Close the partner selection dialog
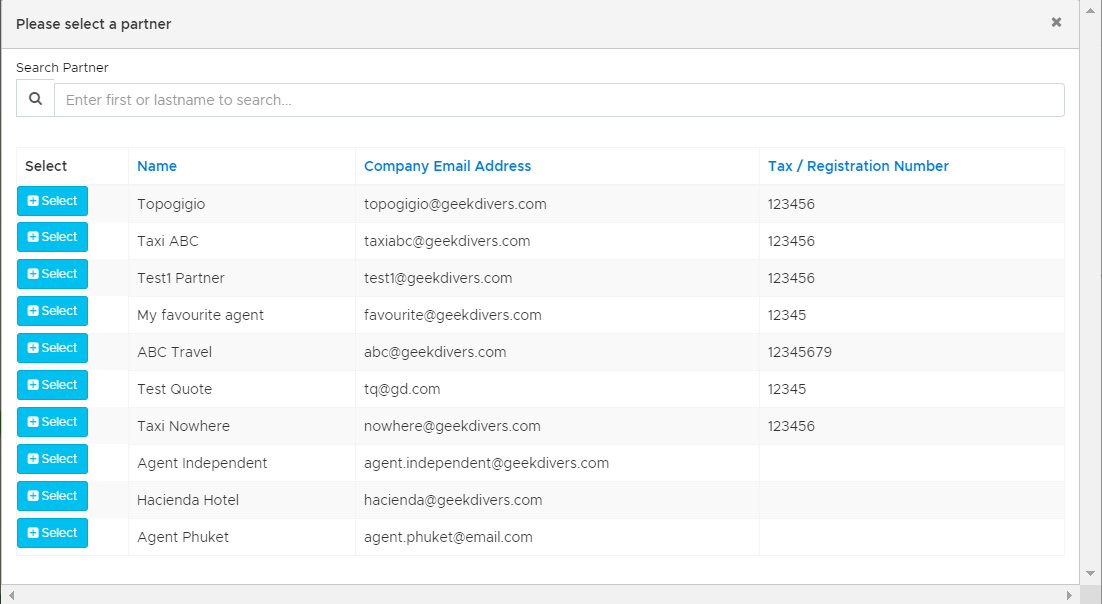This screenshot has width=1102, height=604. tap(1056, 23)
